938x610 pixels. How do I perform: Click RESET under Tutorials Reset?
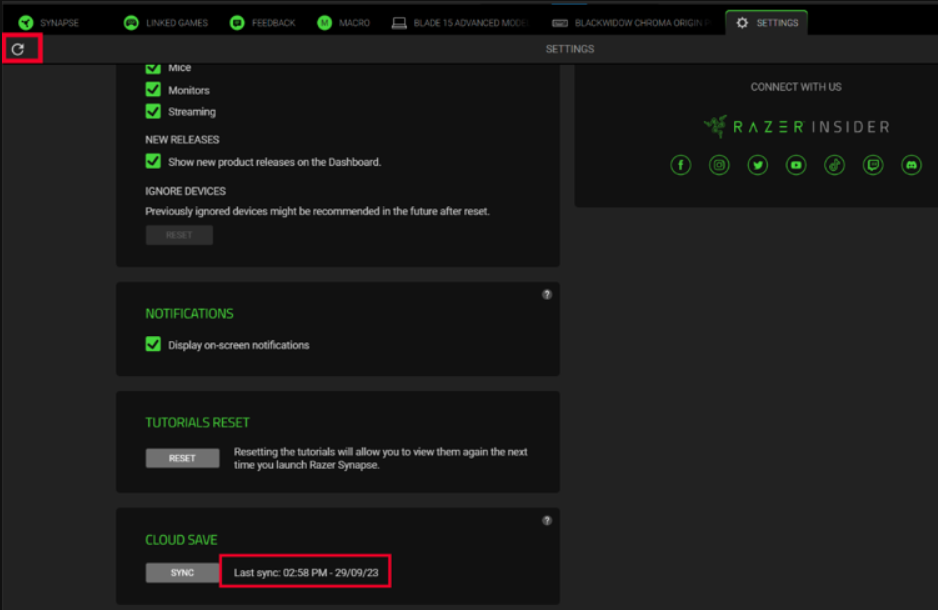point(182,458)
